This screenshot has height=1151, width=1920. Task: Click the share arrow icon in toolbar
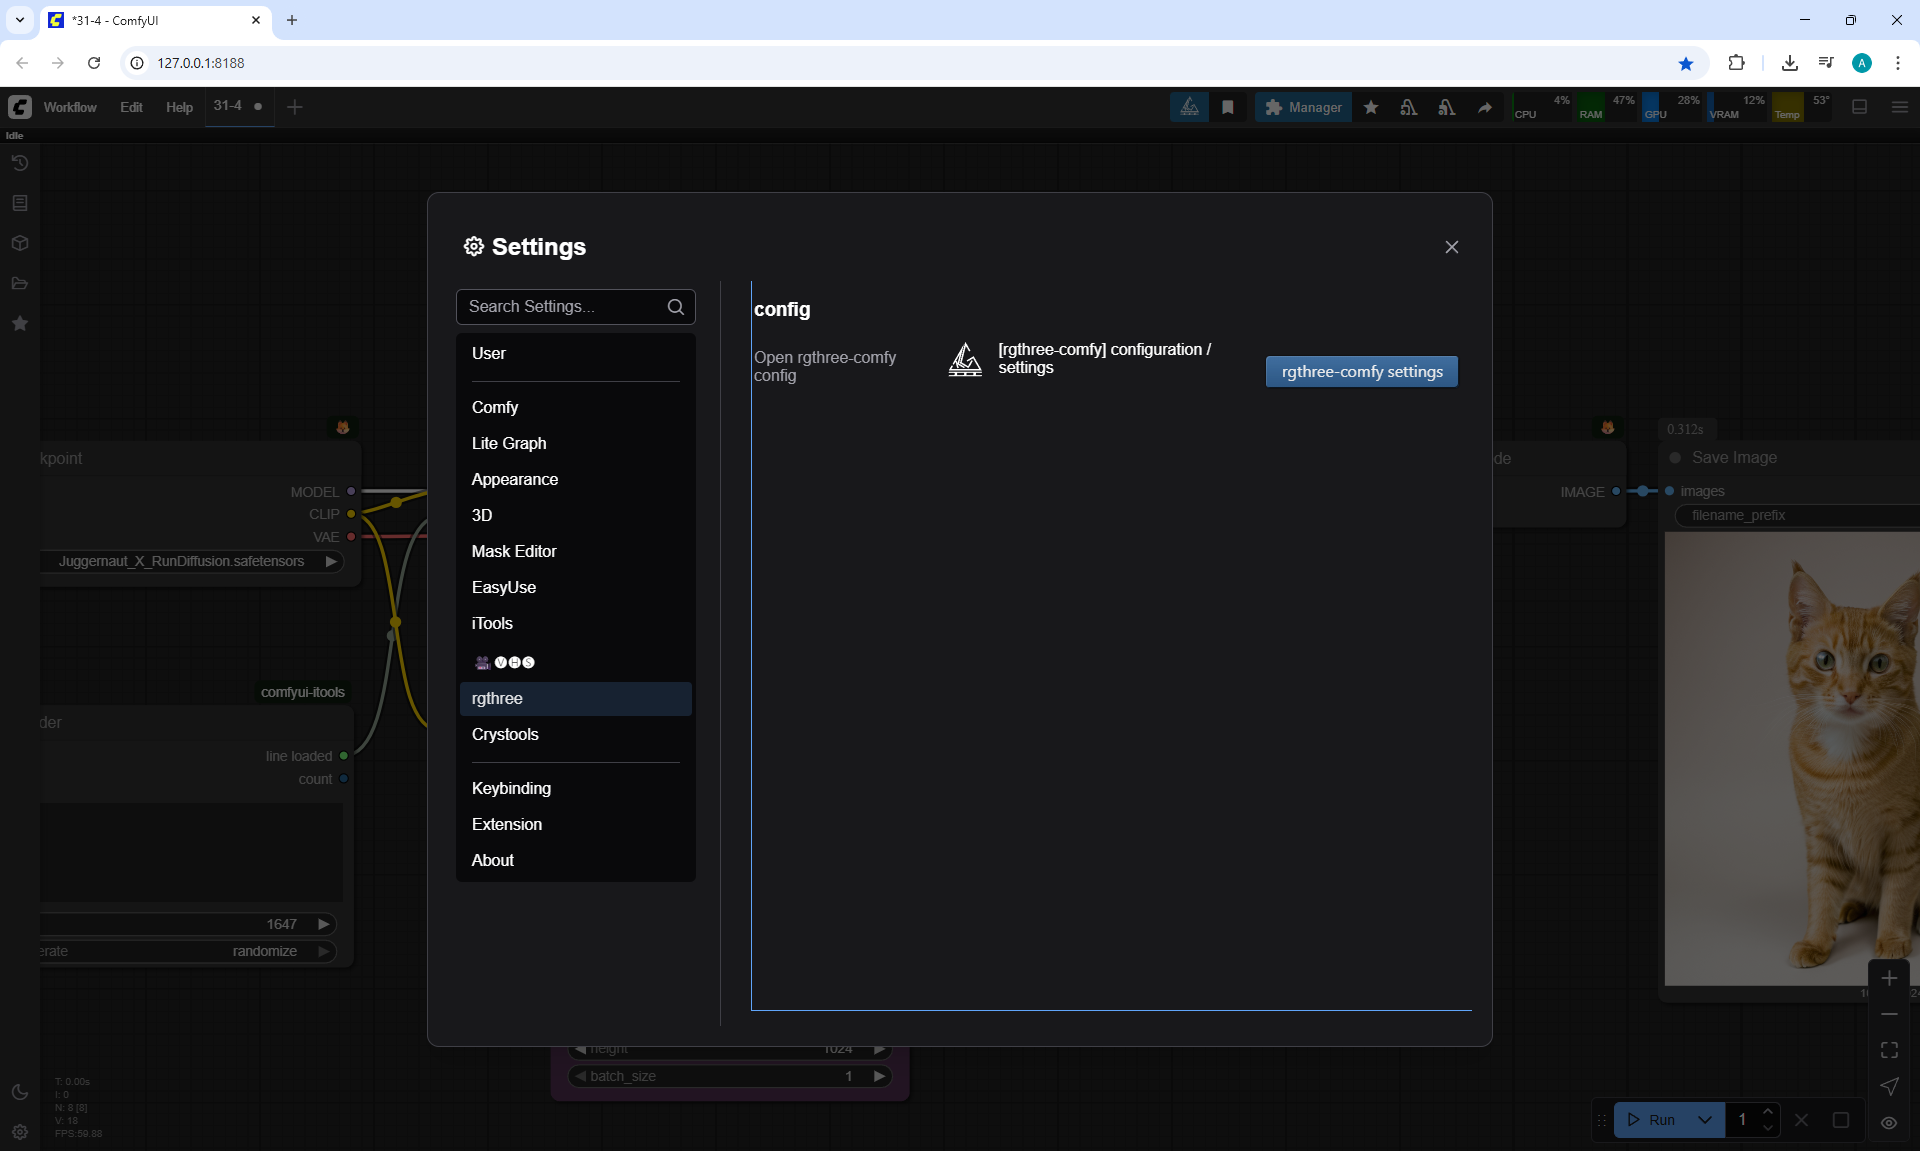1485,107
